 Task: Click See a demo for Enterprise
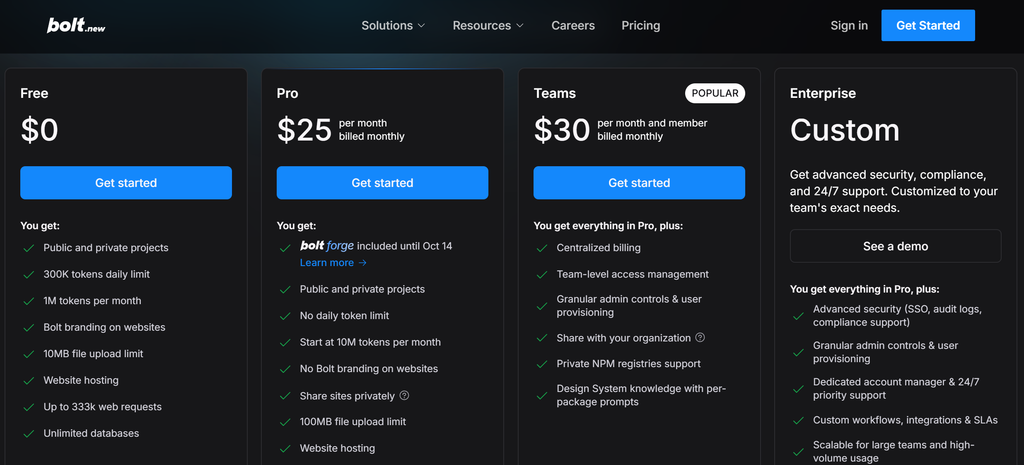coord(895,246)
